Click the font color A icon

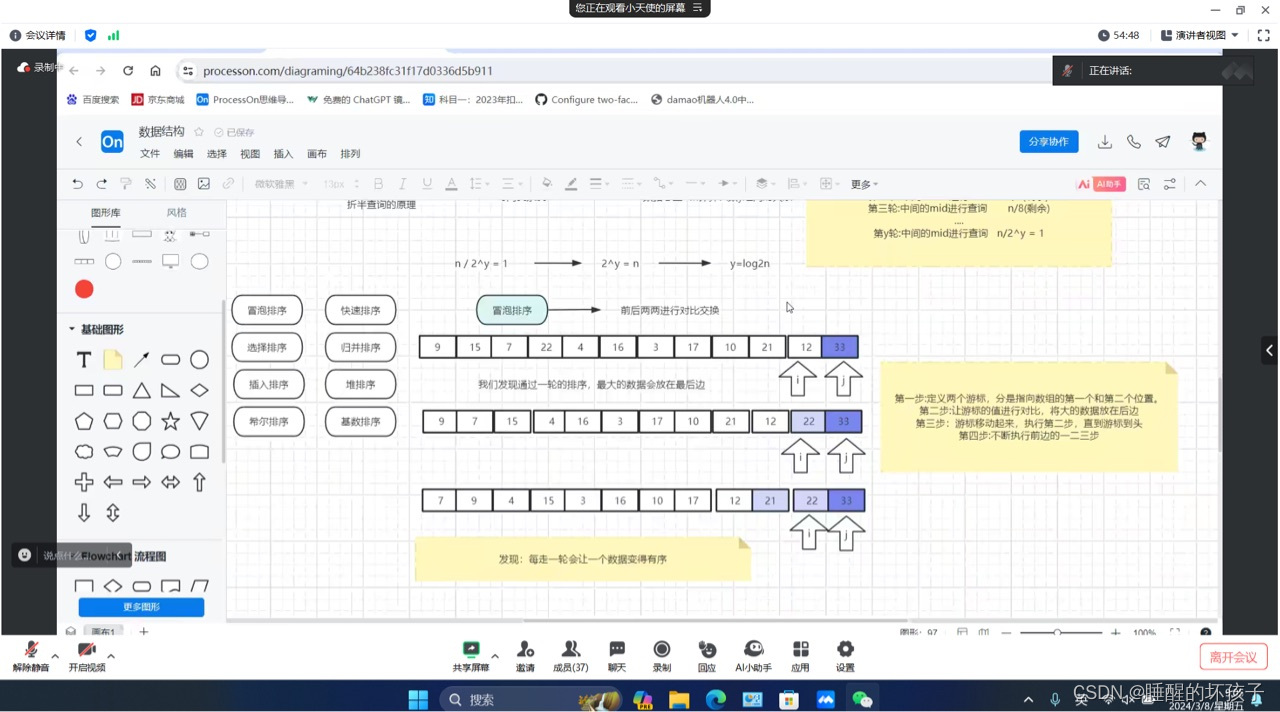(451, 184)
